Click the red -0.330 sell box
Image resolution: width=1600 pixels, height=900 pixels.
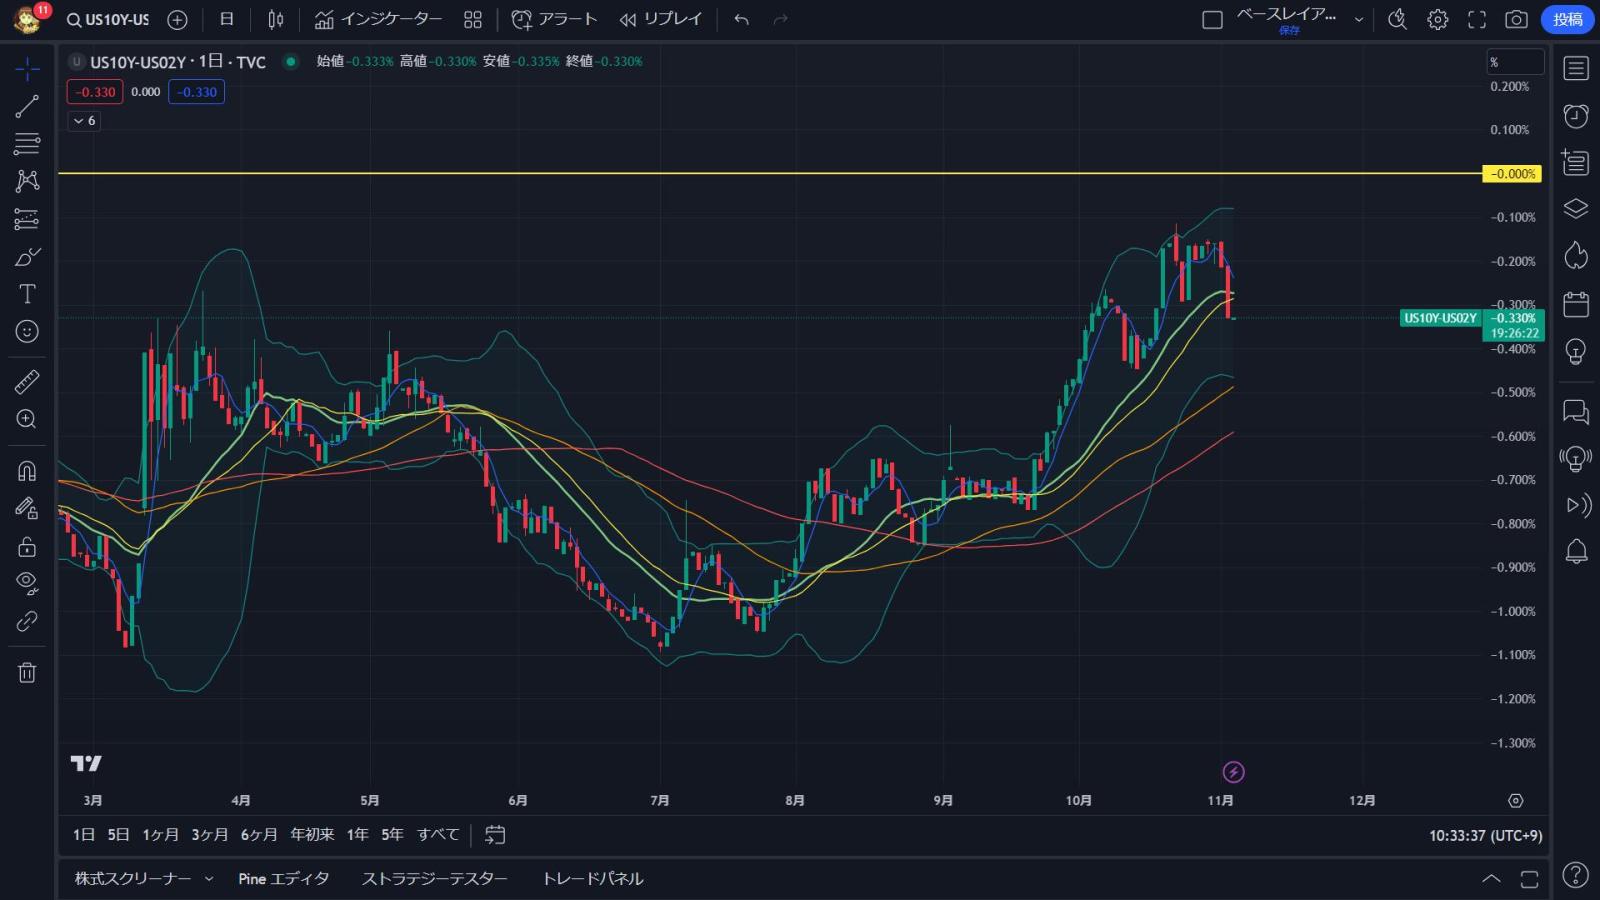96,92
